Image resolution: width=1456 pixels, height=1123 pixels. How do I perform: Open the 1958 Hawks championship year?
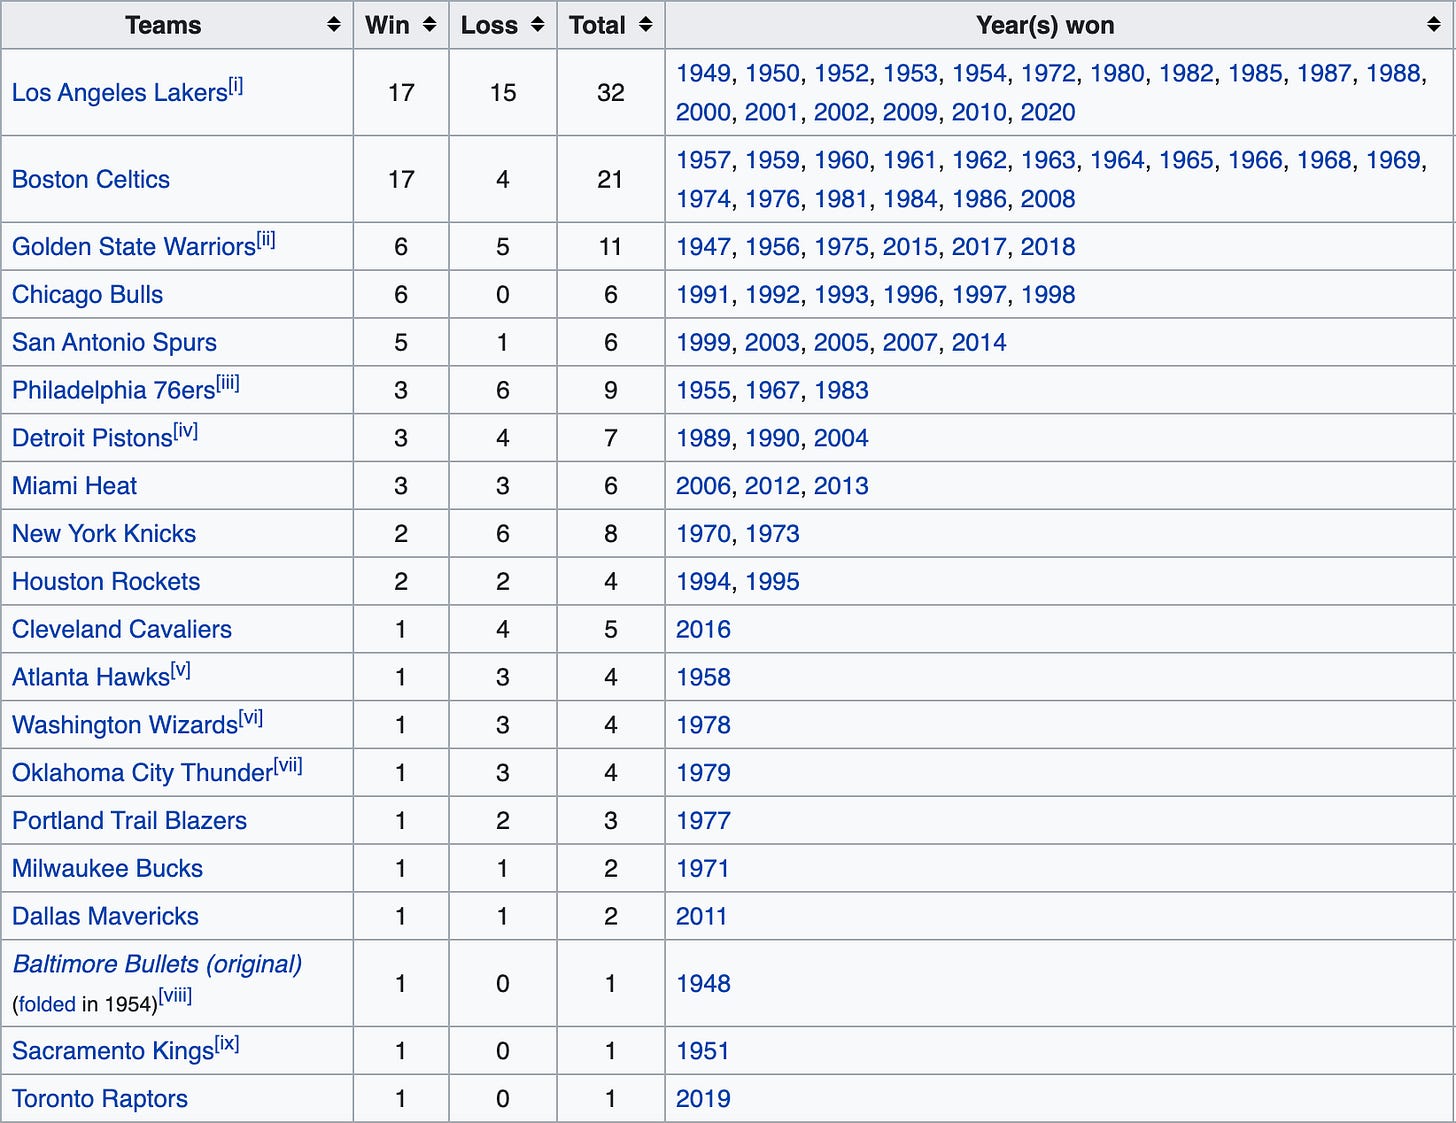[703, 678]
